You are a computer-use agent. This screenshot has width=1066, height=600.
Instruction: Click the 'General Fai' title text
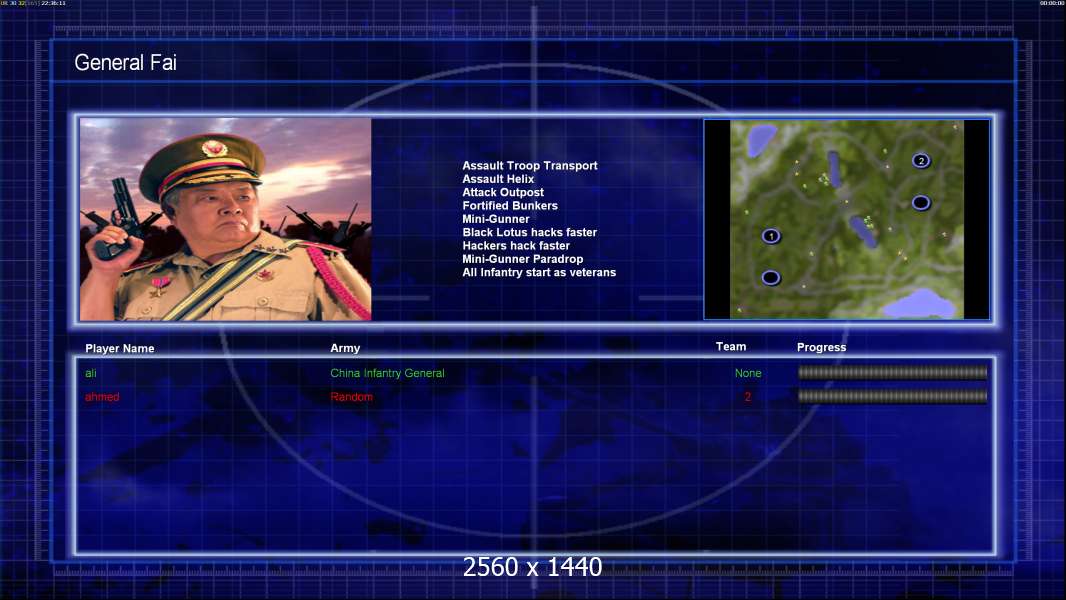point(125,63)
